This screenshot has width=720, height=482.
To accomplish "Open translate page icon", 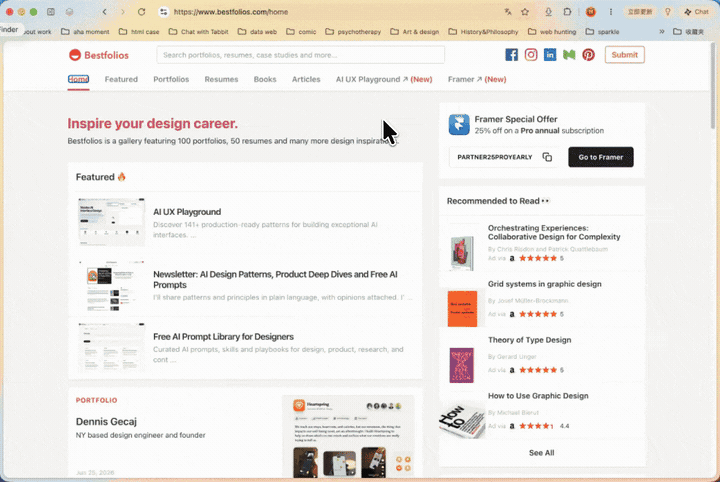I will [507, 12].
